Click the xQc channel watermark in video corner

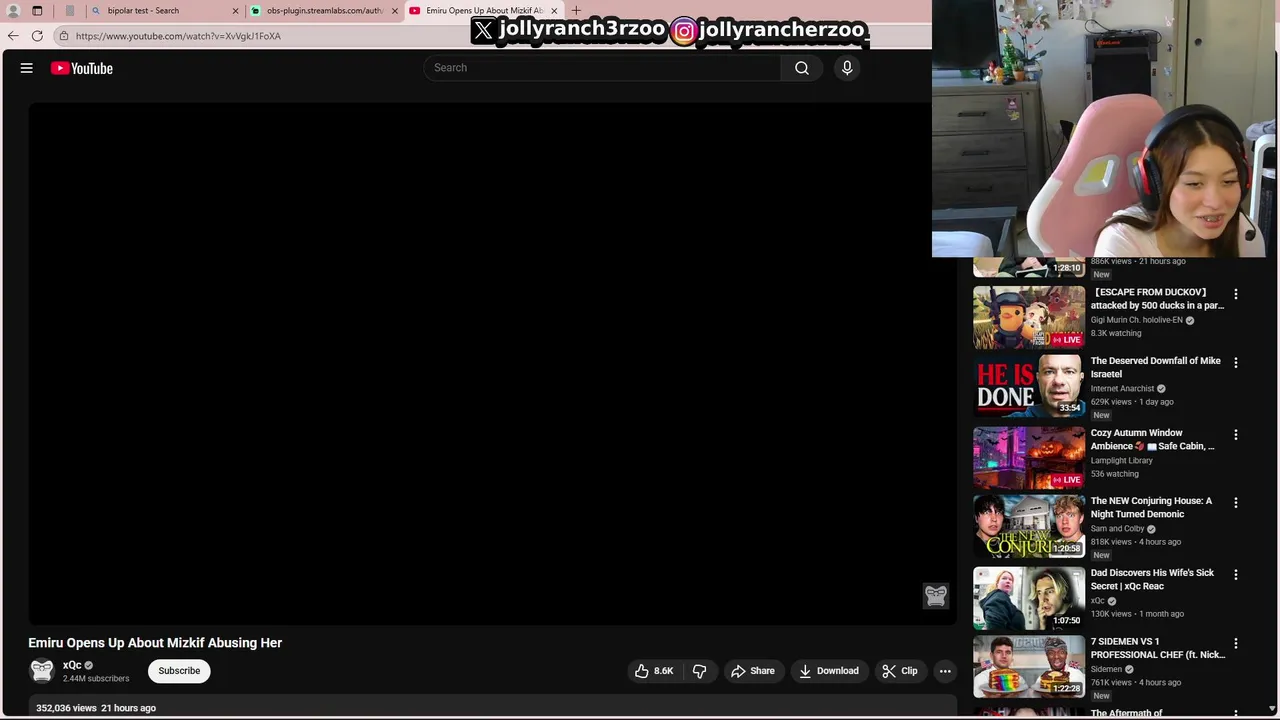(936, 596)
